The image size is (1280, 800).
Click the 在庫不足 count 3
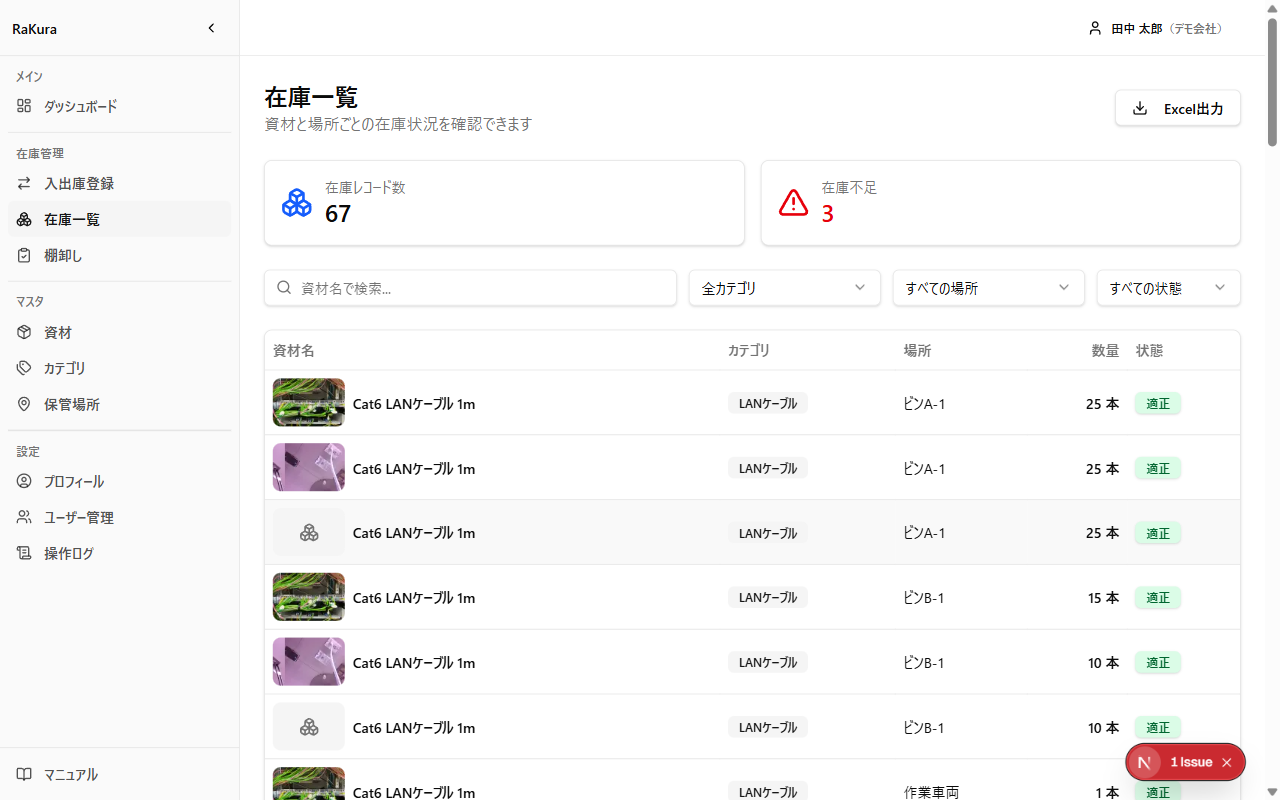pos(828,214)
